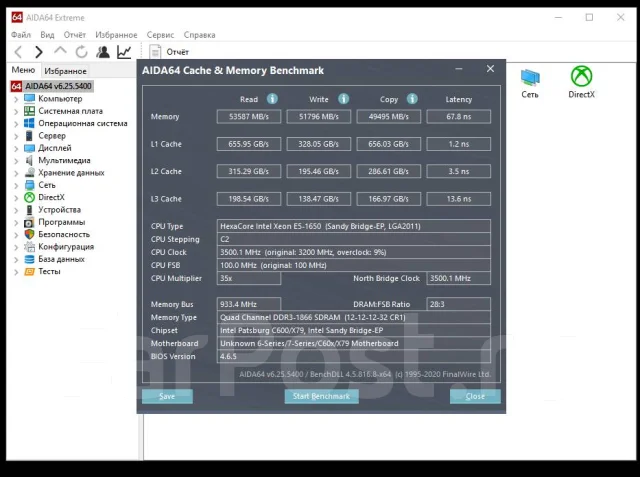640x477 pixels.
Task: Click the L2 Cache Read 315.29 GB/s field
Action: [x=249, y=171]
